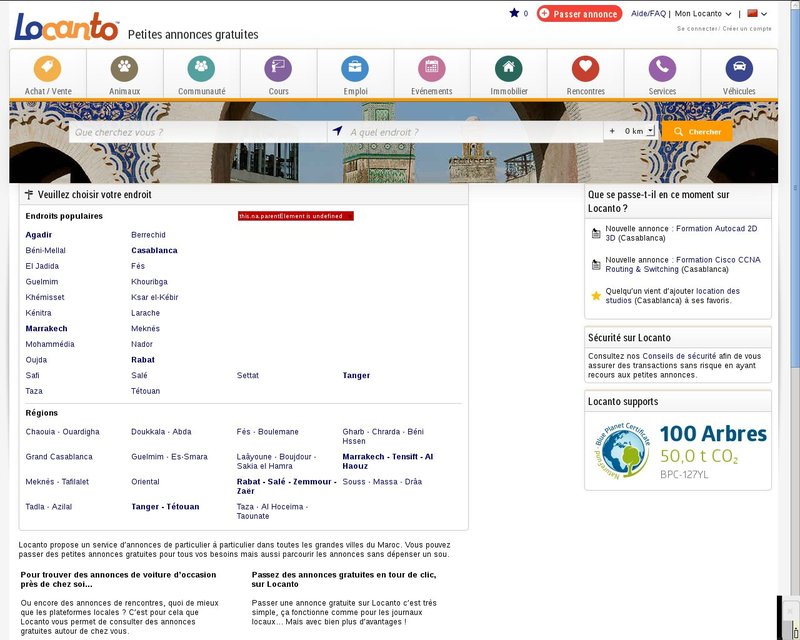800x640 pixels.
Task: Select the city Casablanca
Action: point(154,251)
